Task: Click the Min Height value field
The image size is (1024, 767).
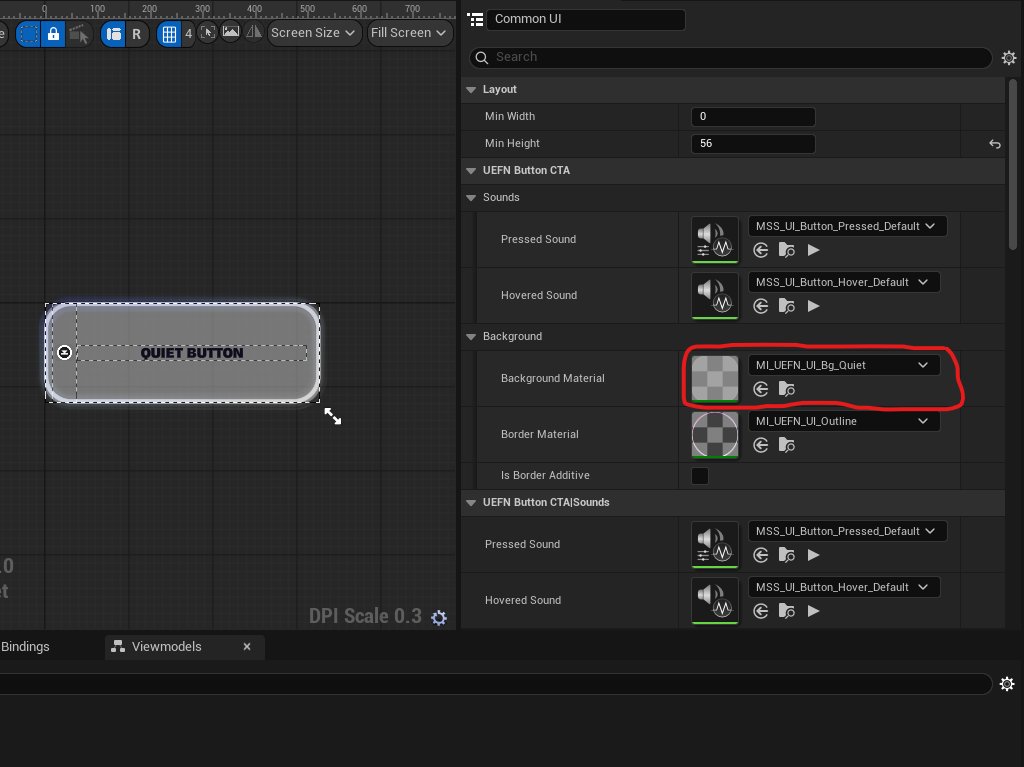Action: (752, 143)
